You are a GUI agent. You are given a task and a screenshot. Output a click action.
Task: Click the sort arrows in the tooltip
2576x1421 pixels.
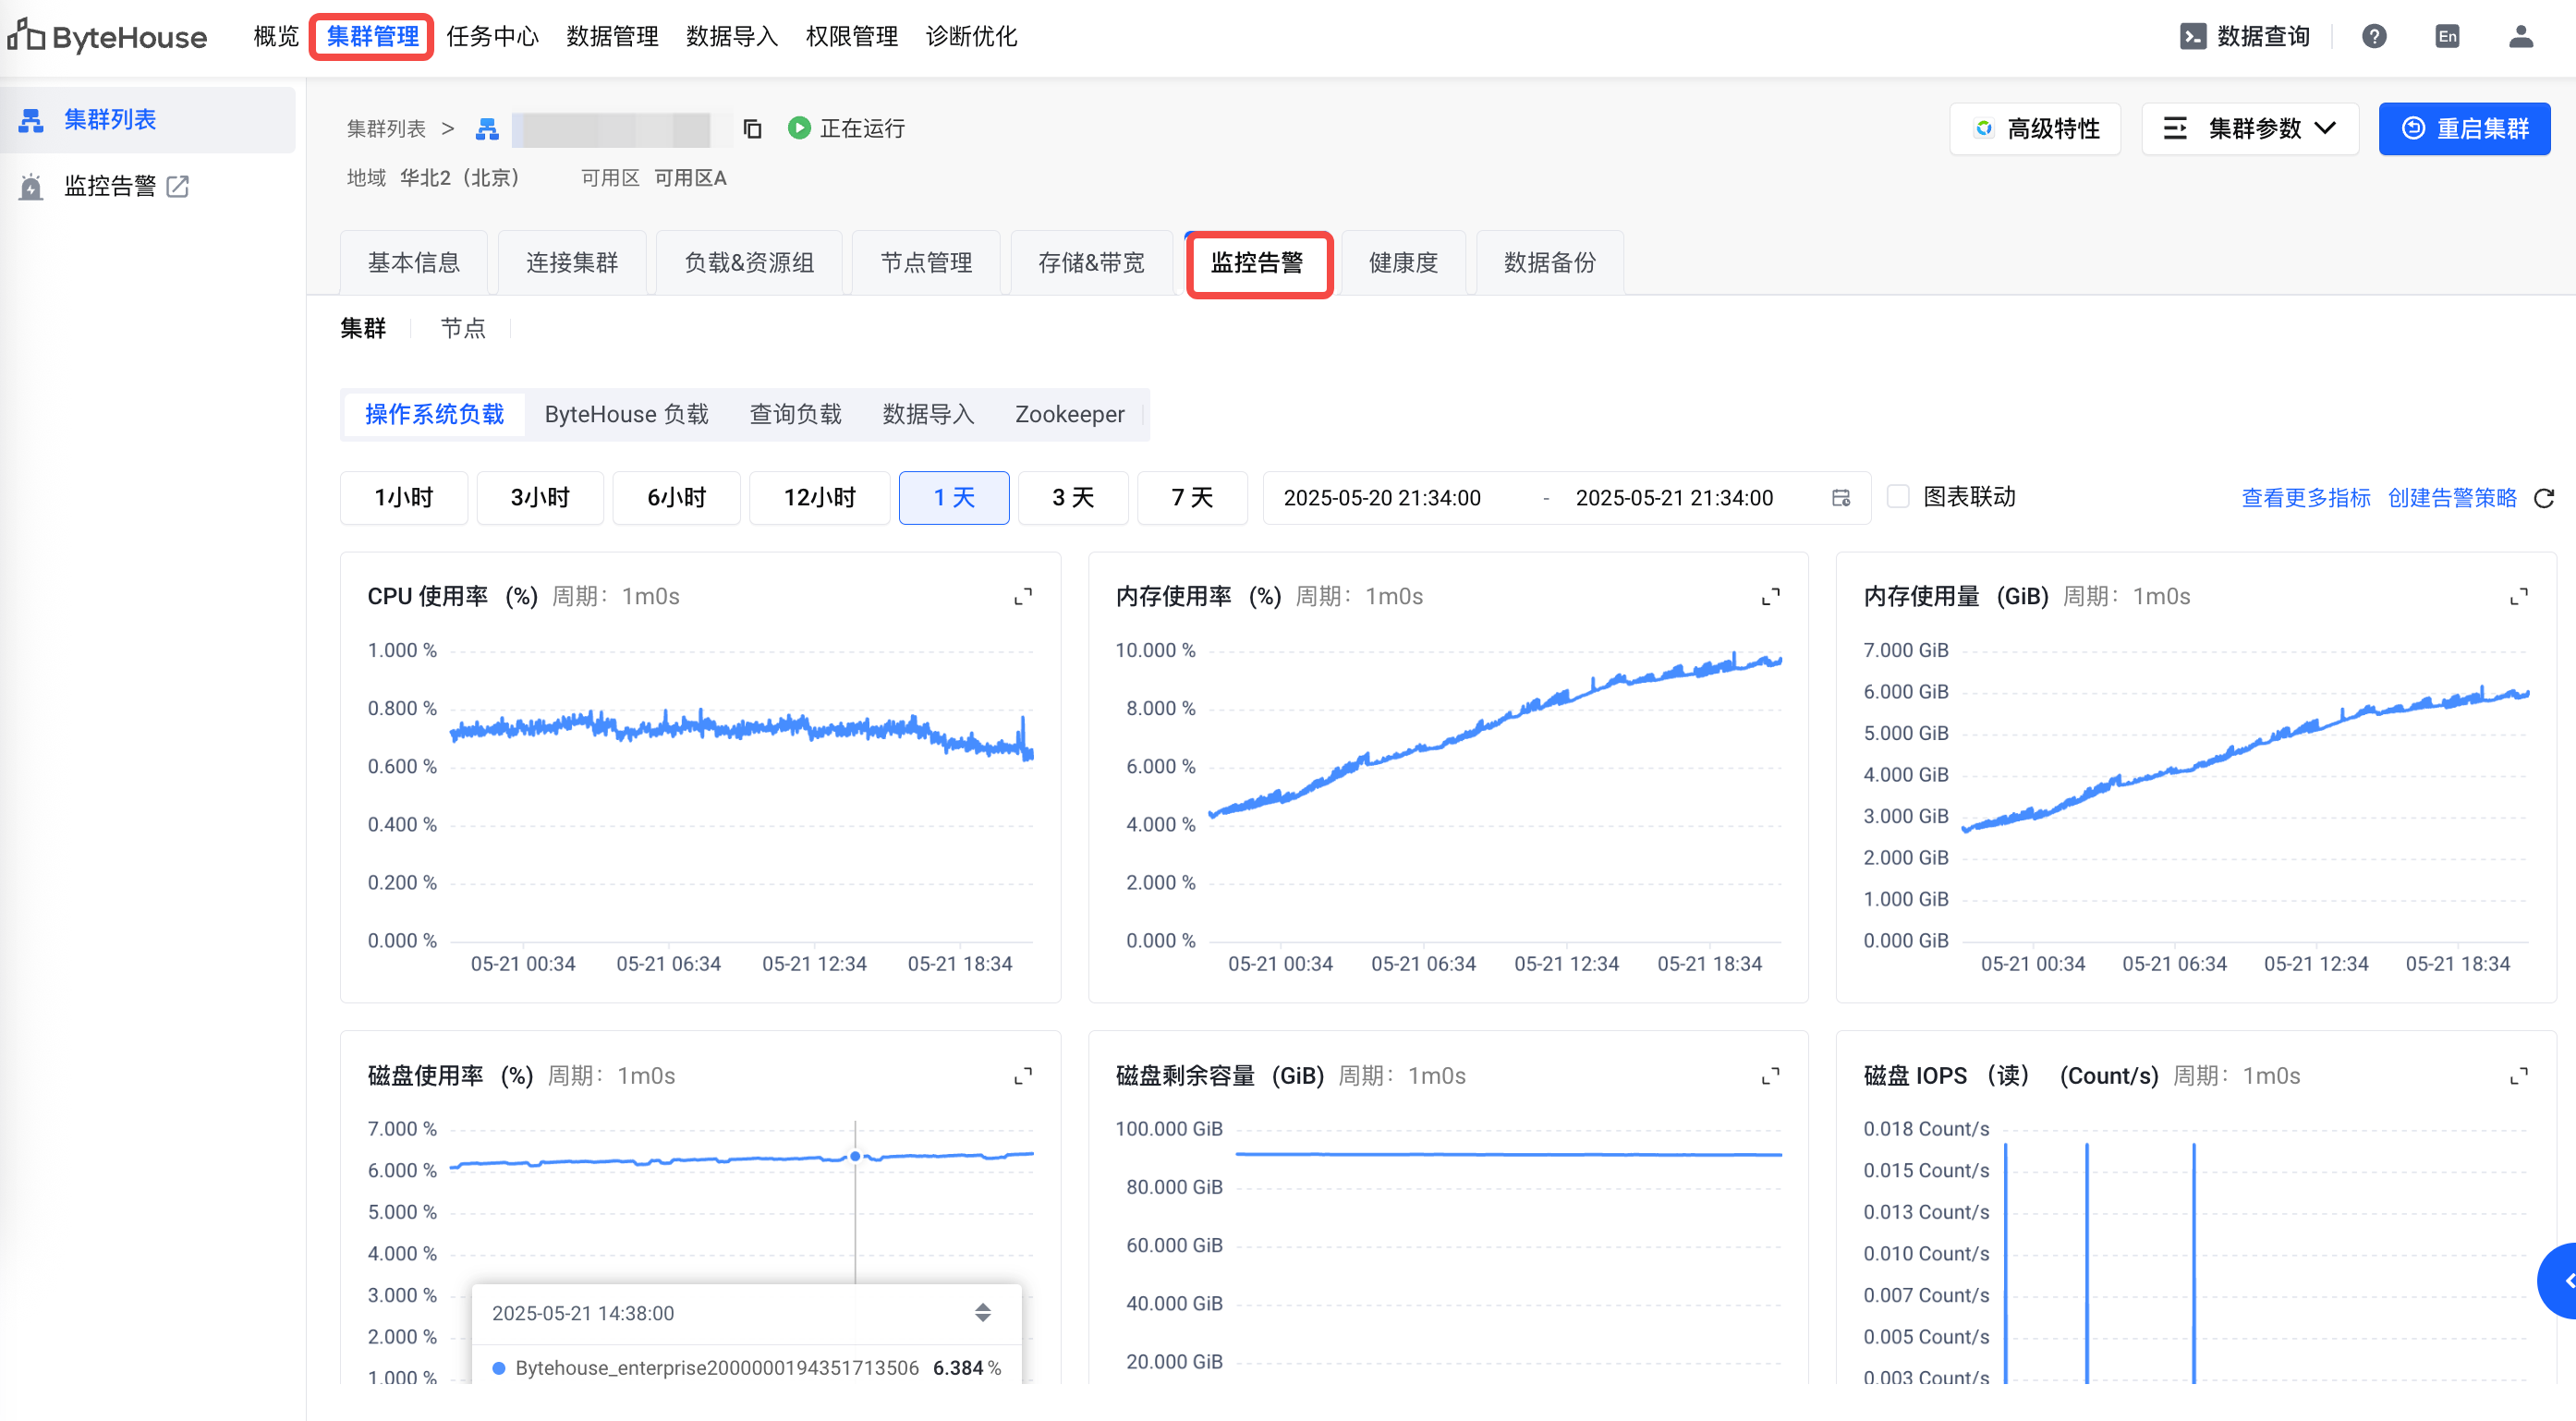tap(983, 1313)
